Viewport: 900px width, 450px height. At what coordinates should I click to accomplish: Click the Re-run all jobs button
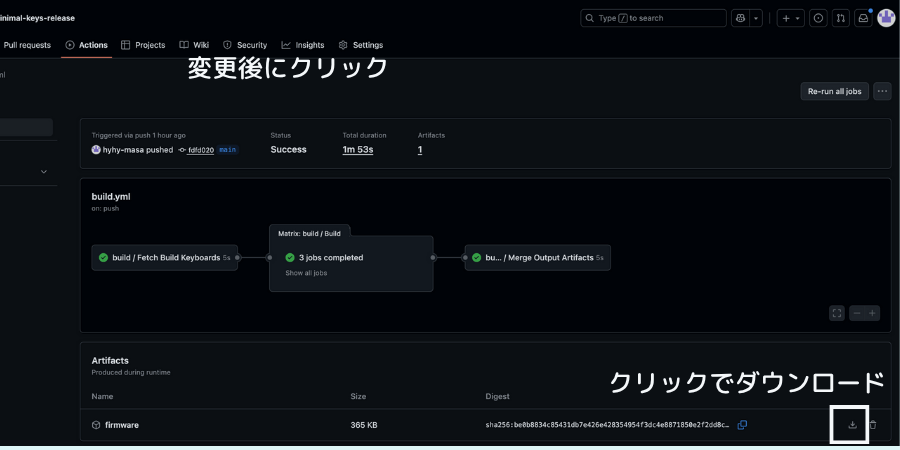[834, 91]
